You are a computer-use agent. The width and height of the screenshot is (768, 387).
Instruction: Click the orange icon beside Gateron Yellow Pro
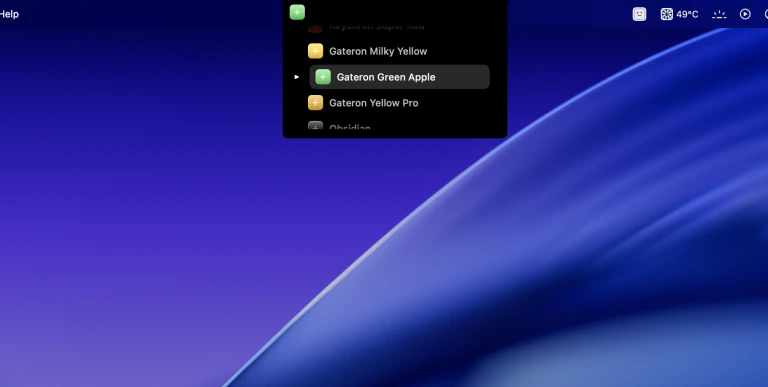[x=315, y=103]
